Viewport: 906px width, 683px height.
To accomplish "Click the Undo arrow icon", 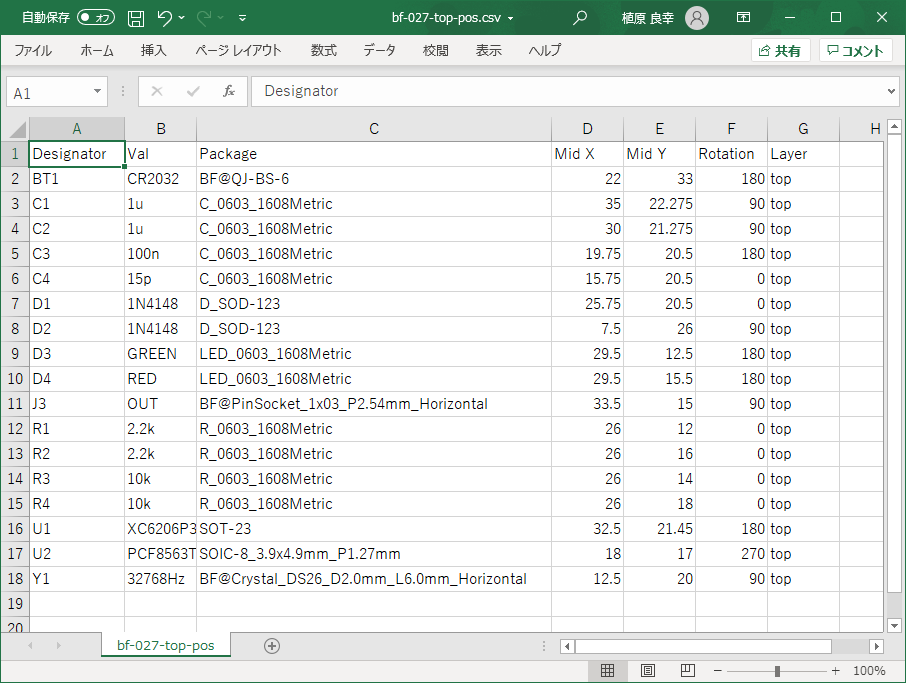I will (164, 18).
